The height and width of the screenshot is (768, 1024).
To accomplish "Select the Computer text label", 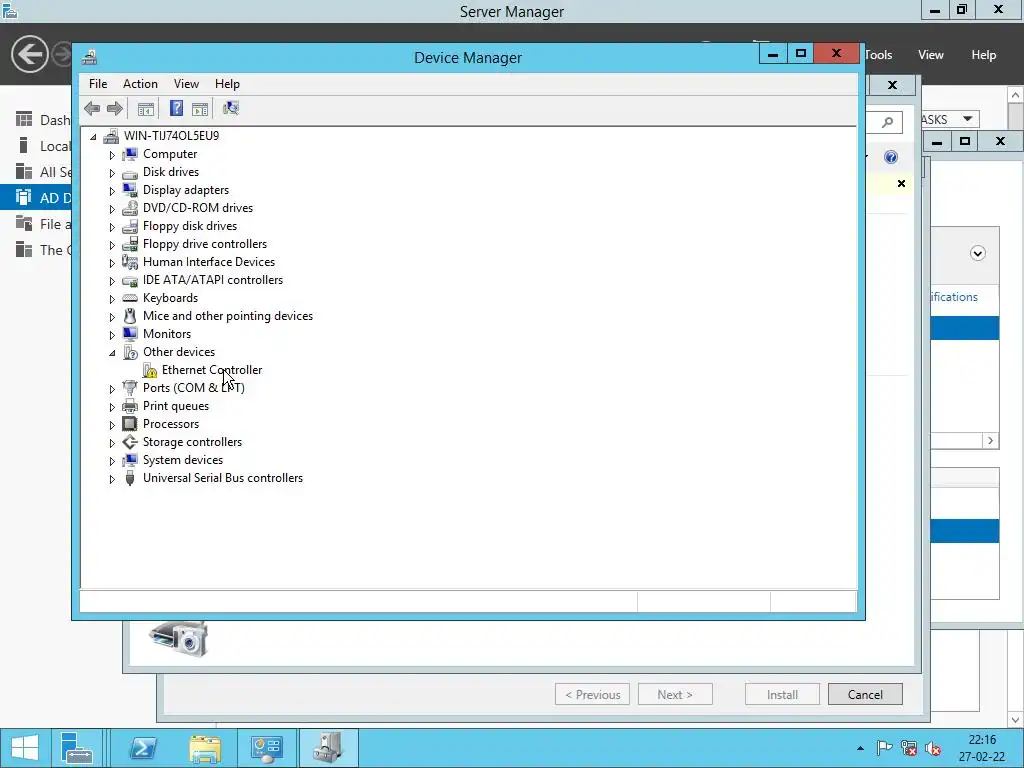I will 170,154.
